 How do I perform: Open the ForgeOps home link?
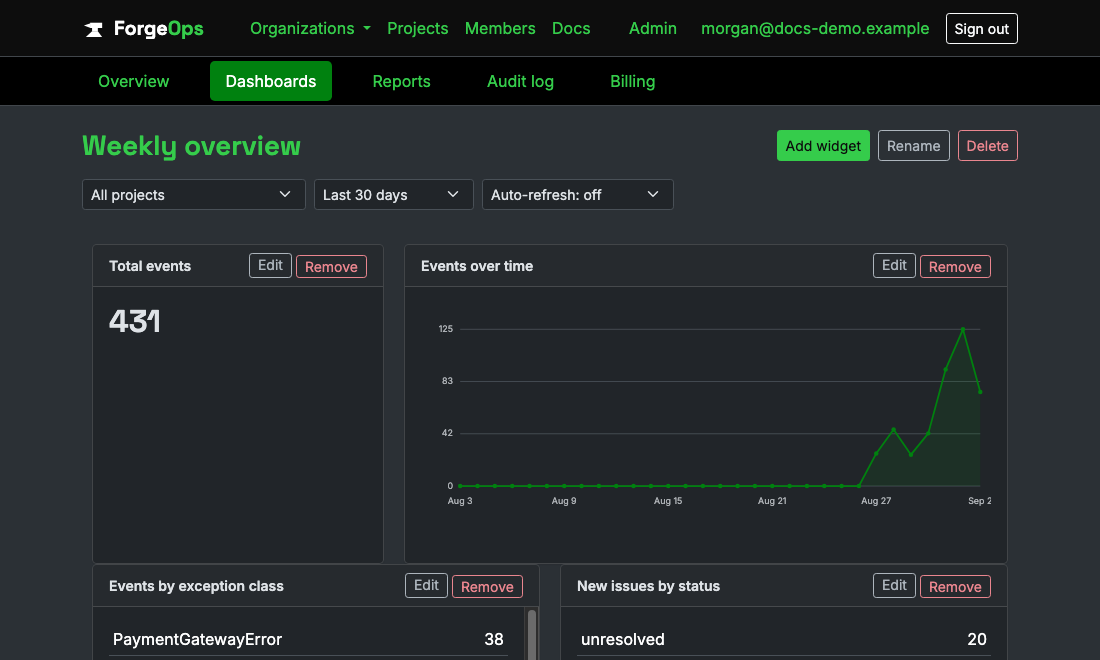[144, 29]
